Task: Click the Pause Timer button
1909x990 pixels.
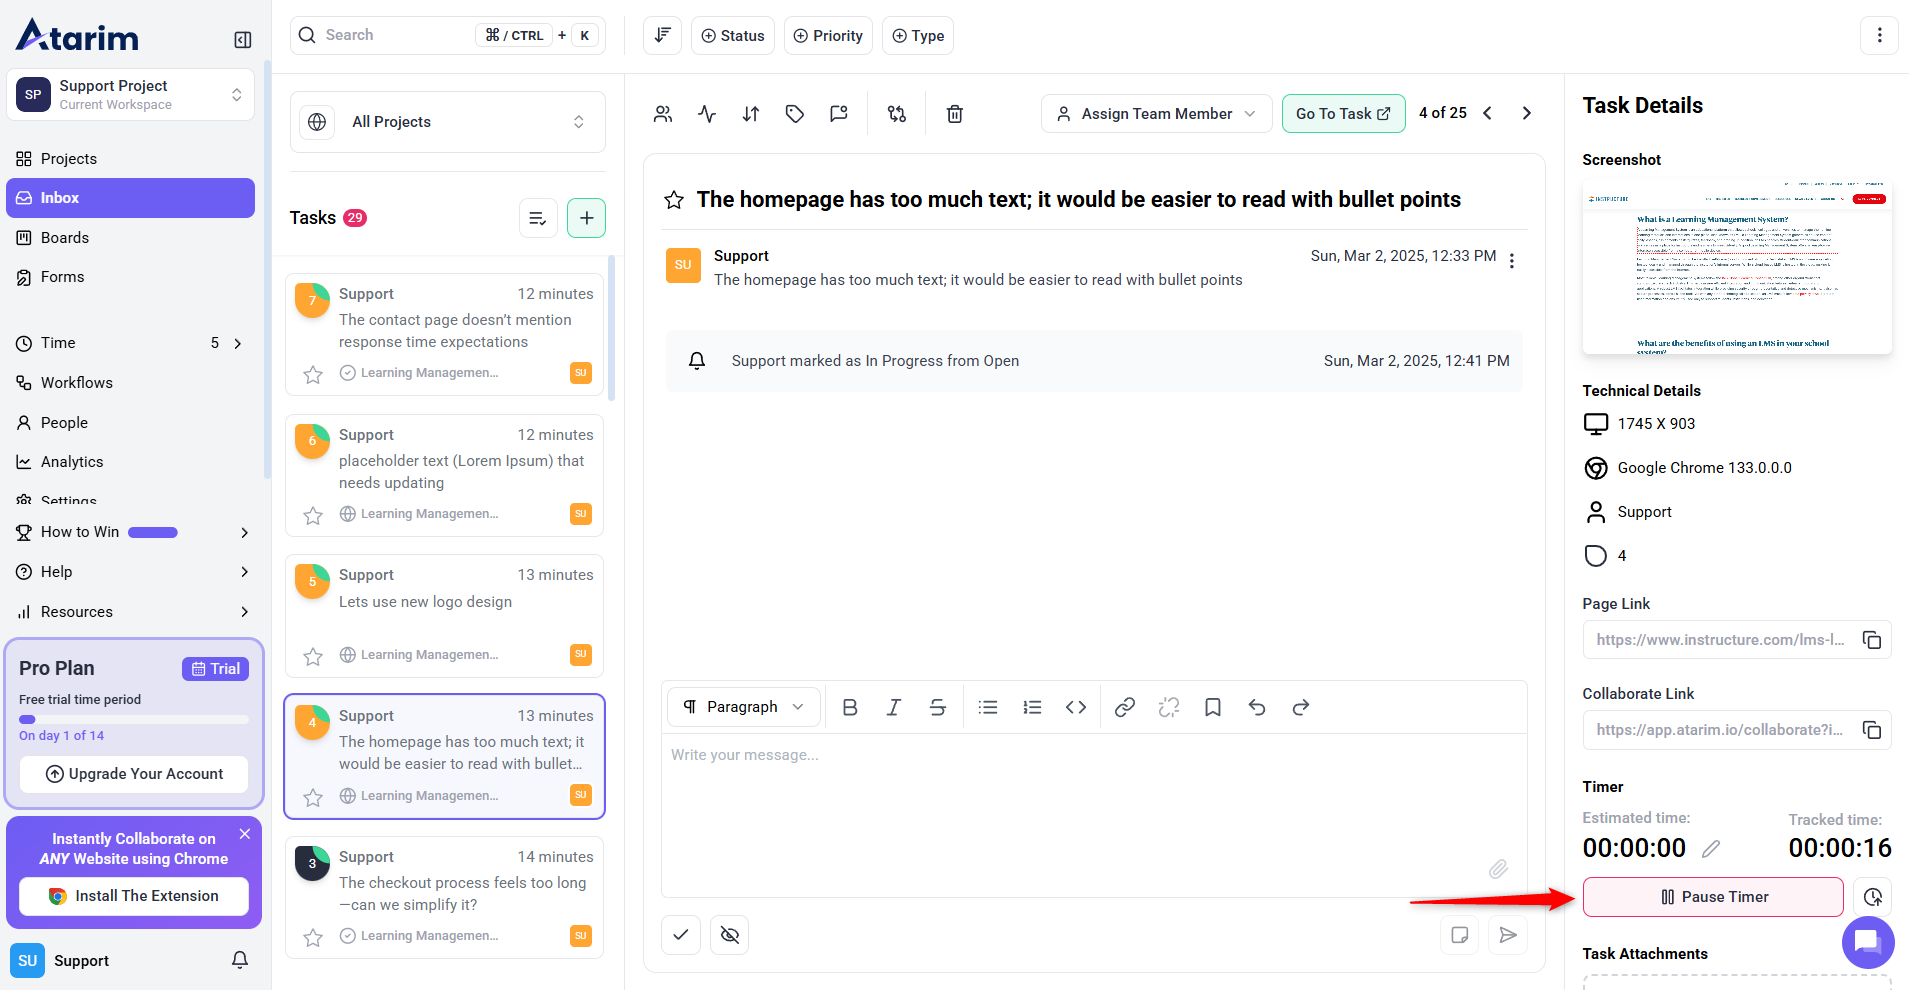Action: [x=1712, y=897]
